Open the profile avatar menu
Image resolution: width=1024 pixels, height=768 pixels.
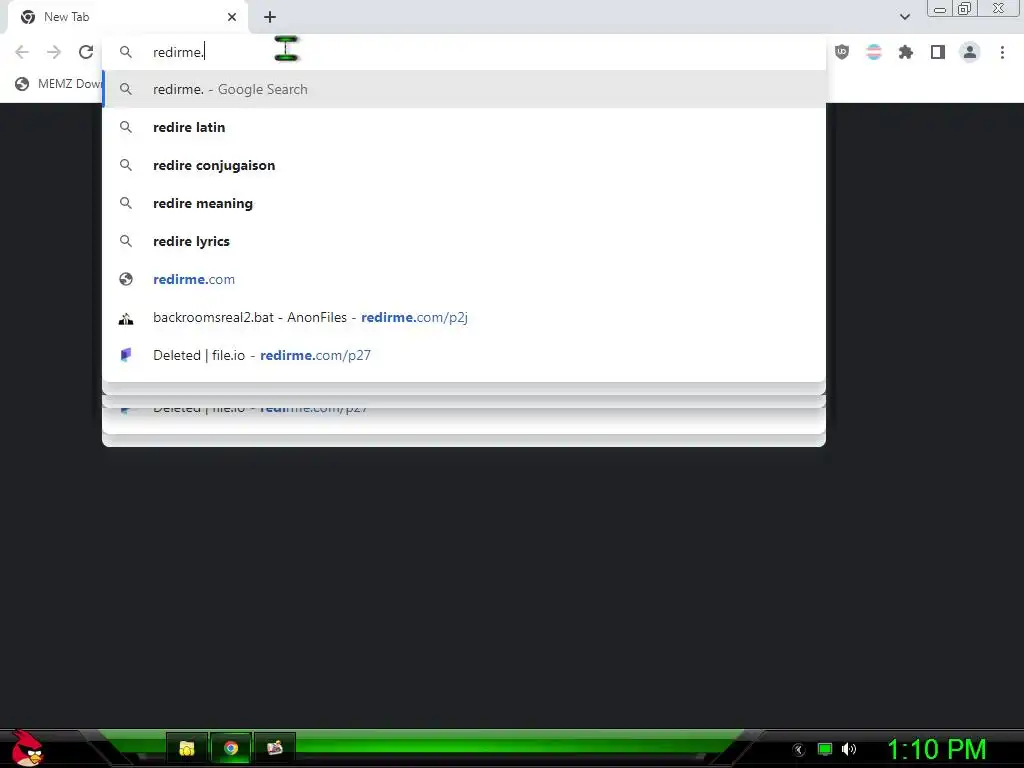[970, 52]
